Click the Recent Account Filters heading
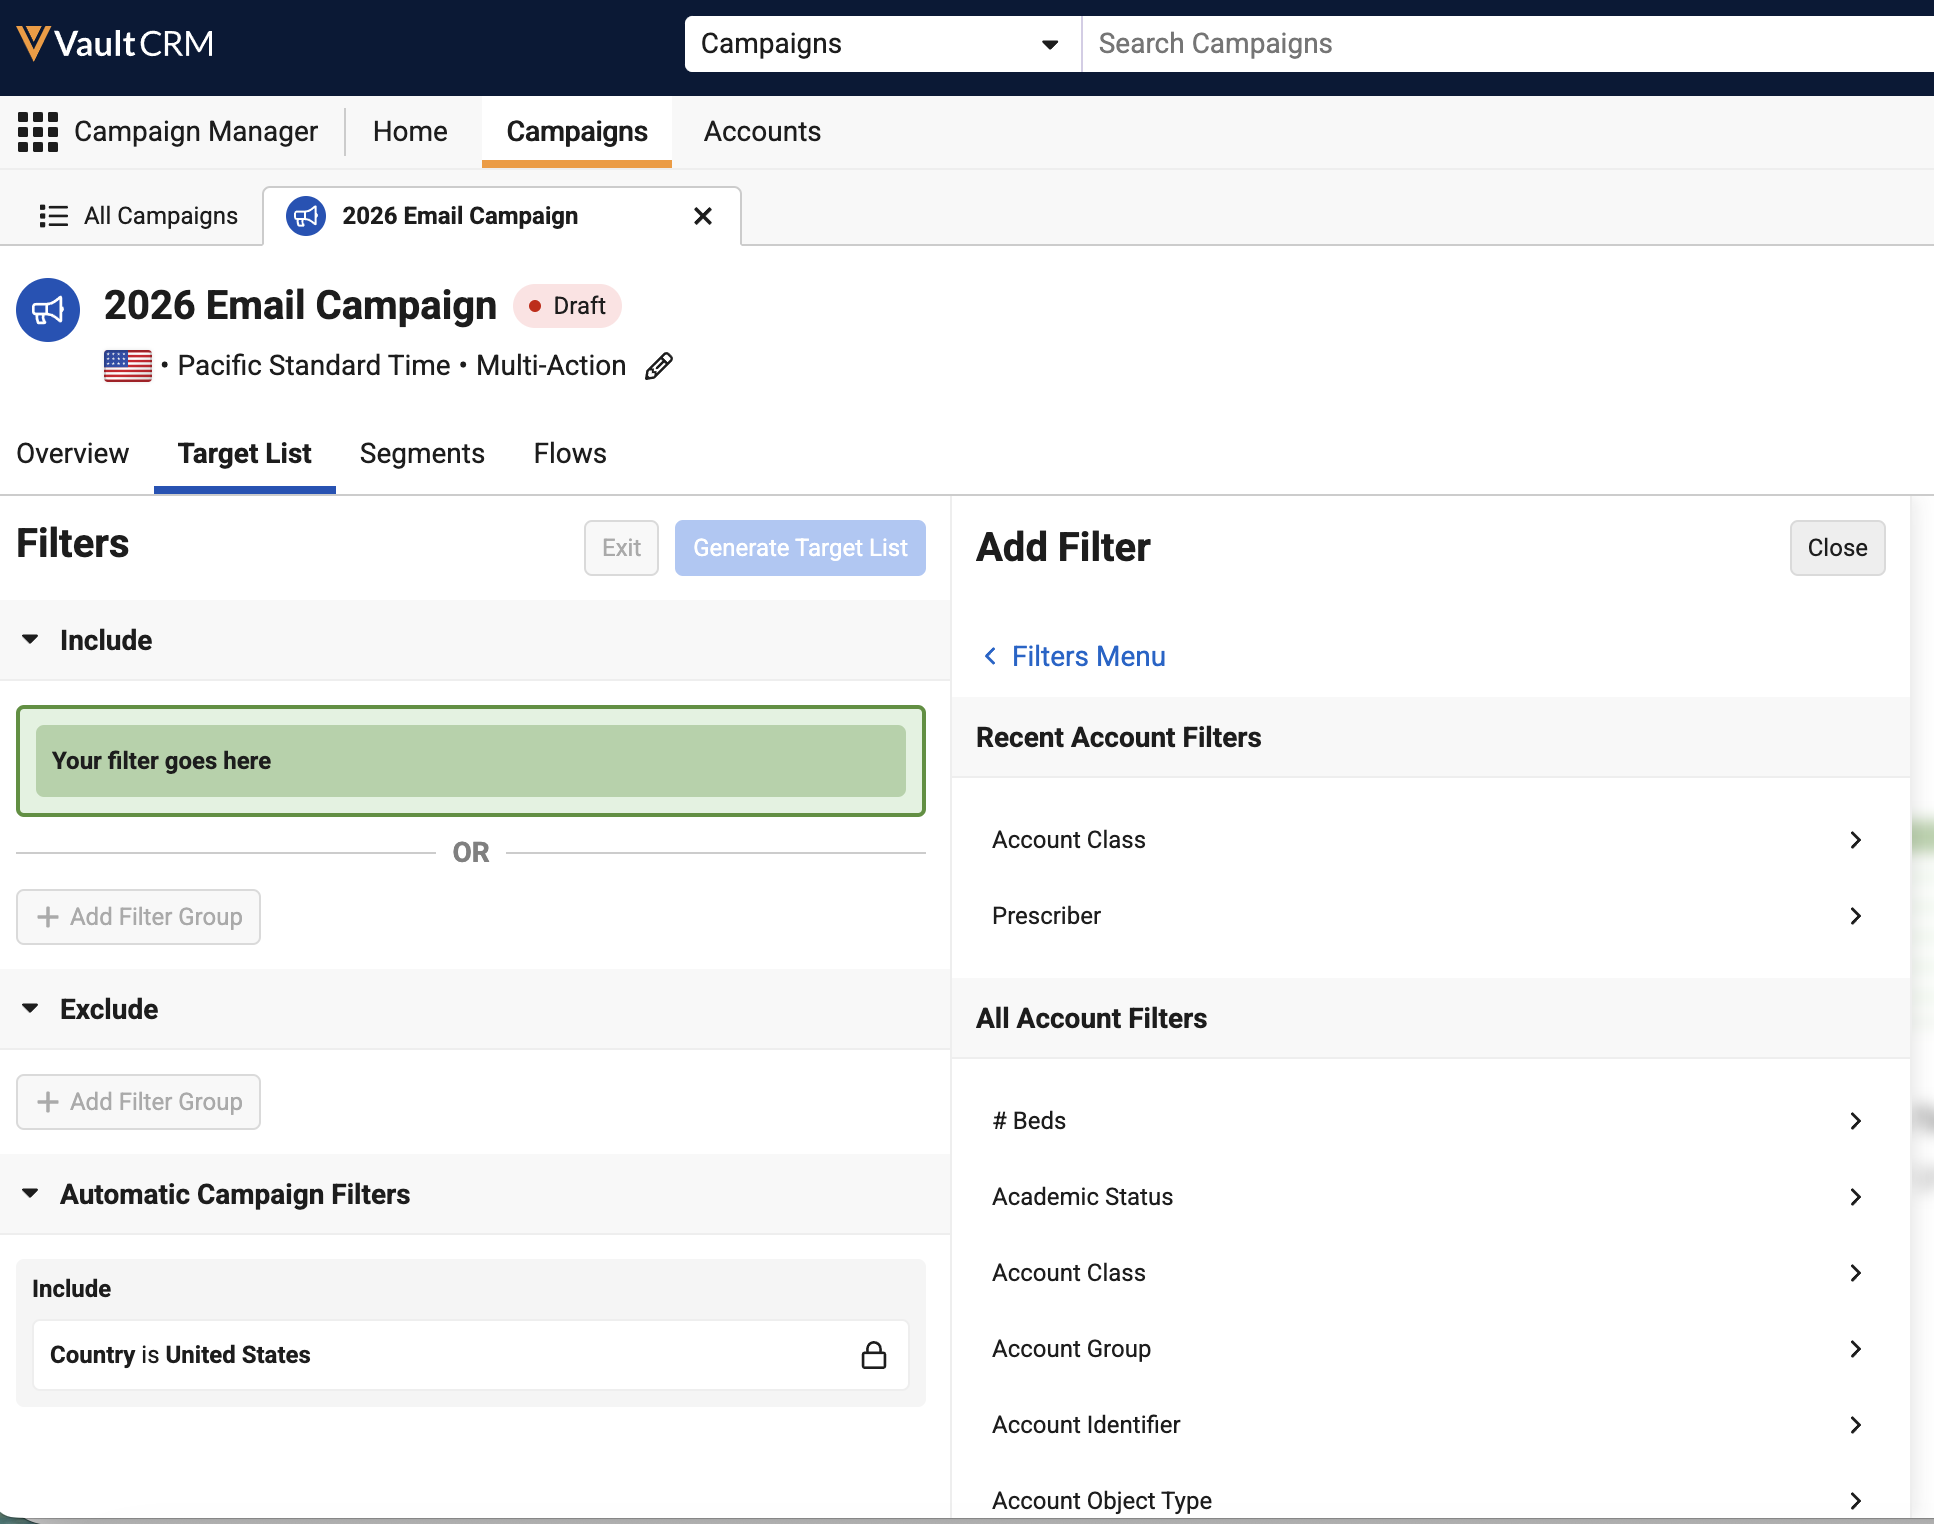This screenshot has height=1524, width=1934. 1118,738
